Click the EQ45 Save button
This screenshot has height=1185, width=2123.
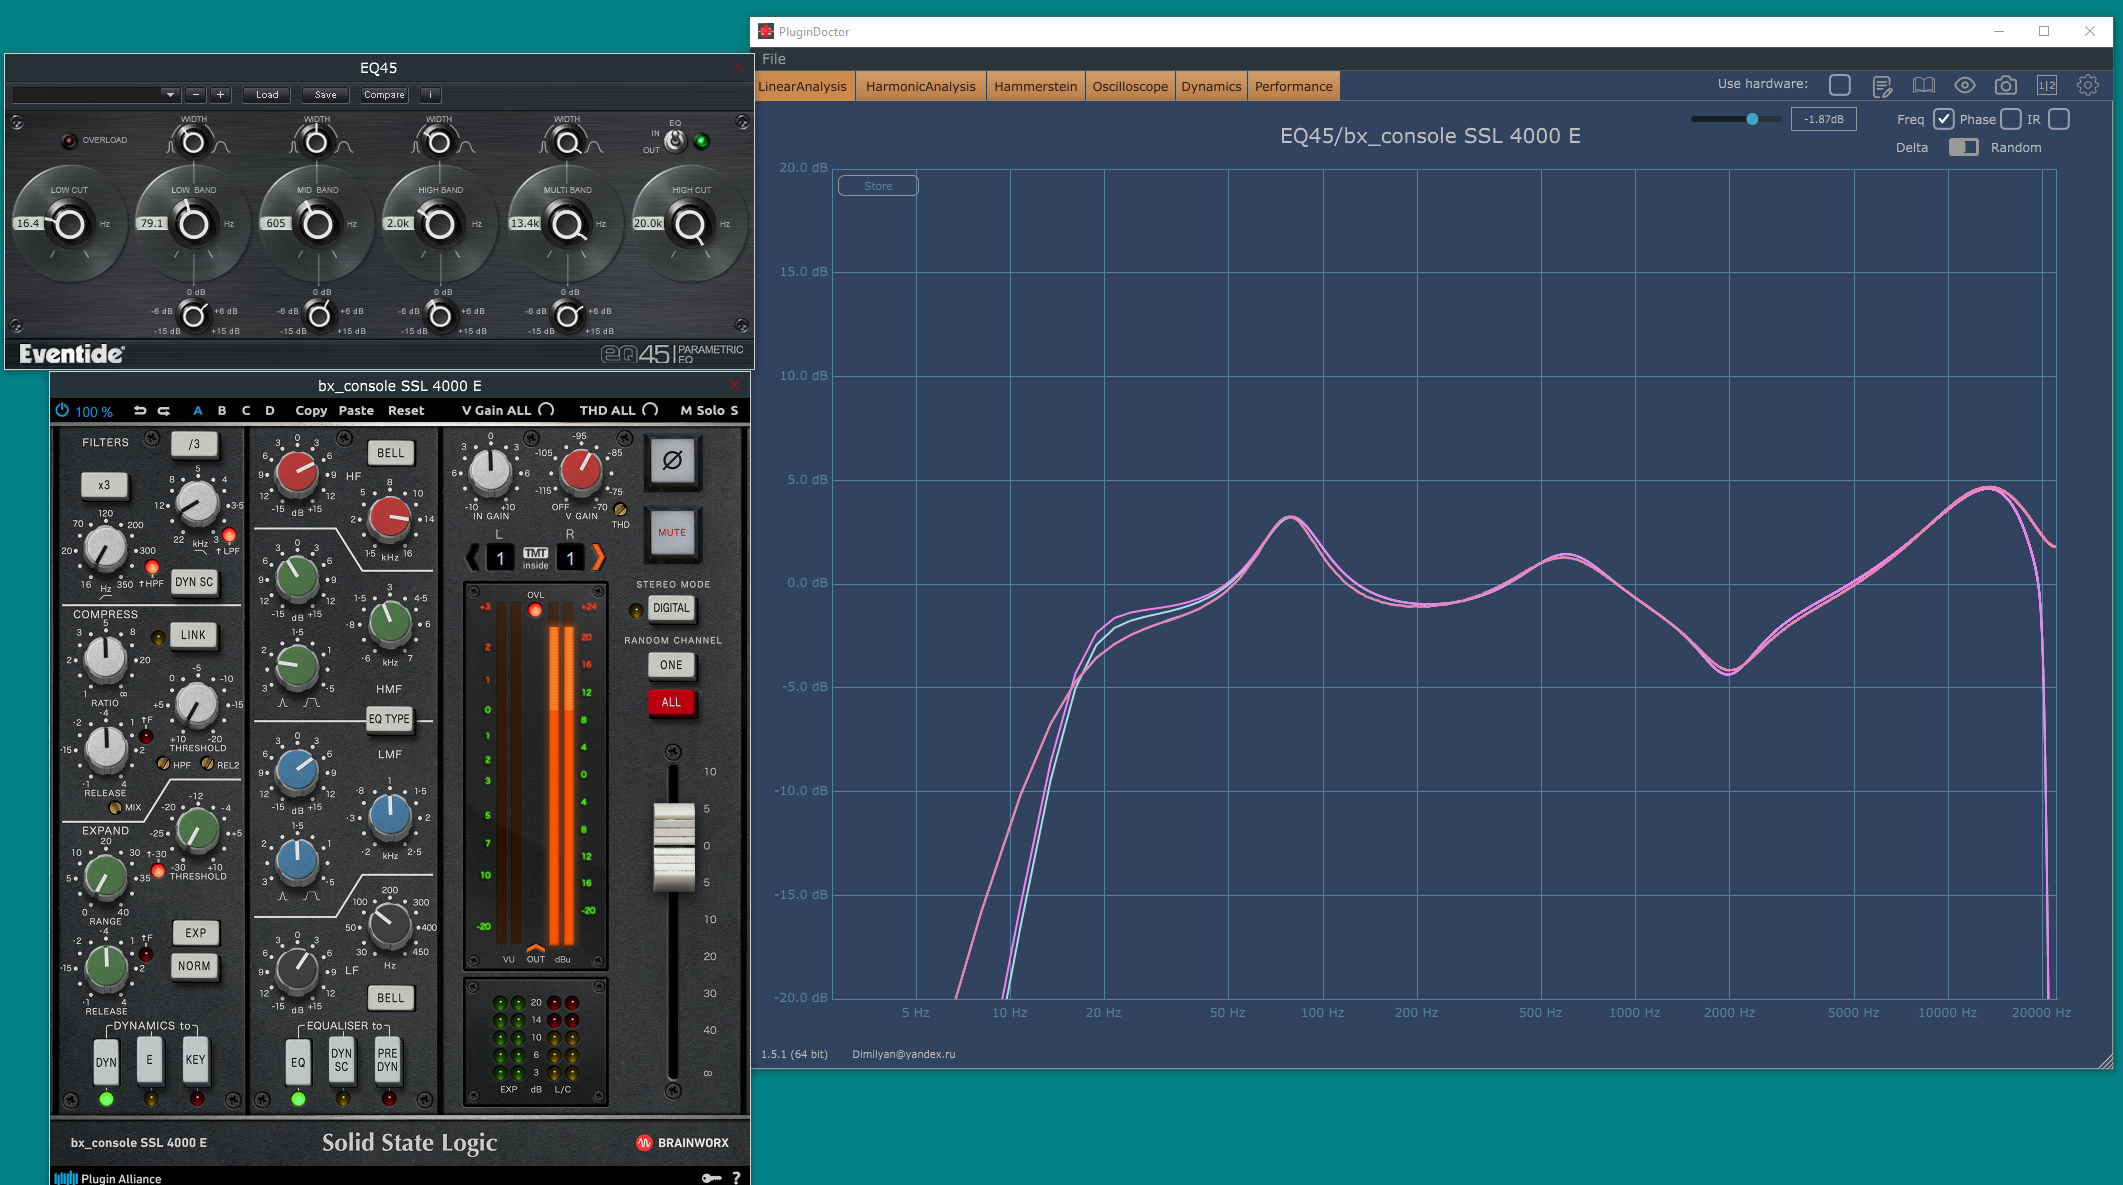[x=326, y=95]
